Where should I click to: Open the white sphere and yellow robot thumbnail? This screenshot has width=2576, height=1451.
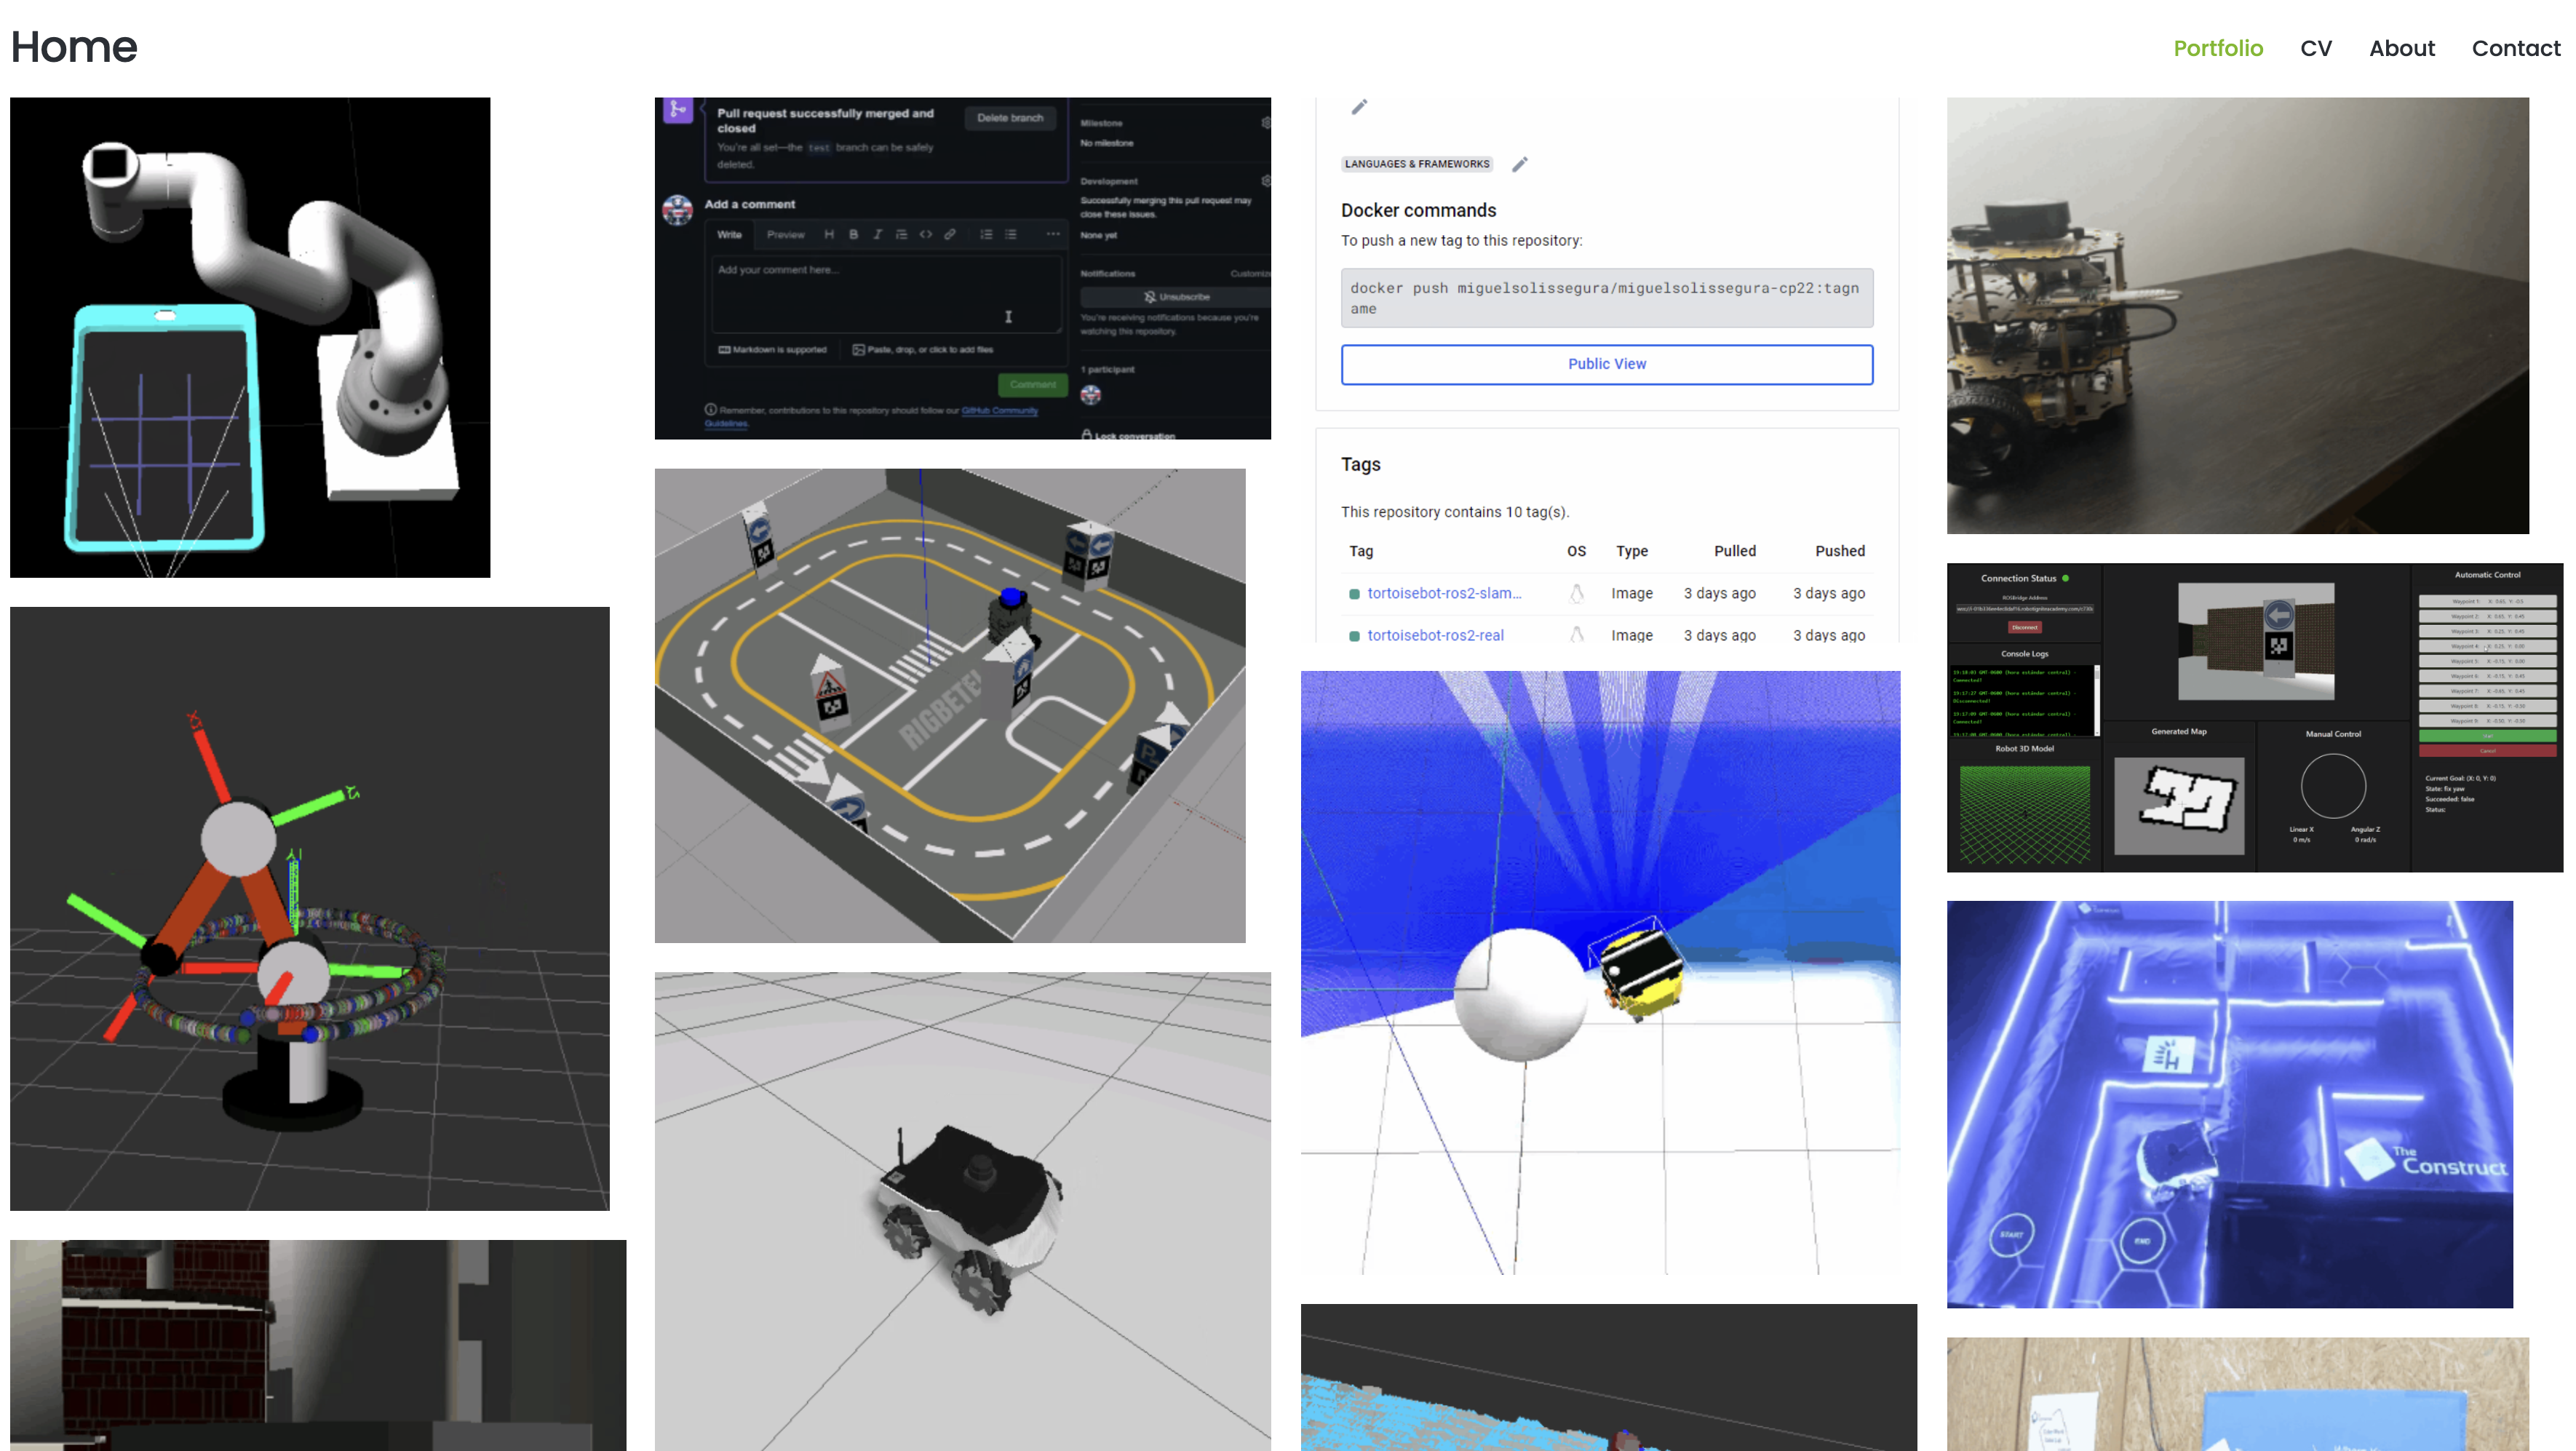point(1600,972)
